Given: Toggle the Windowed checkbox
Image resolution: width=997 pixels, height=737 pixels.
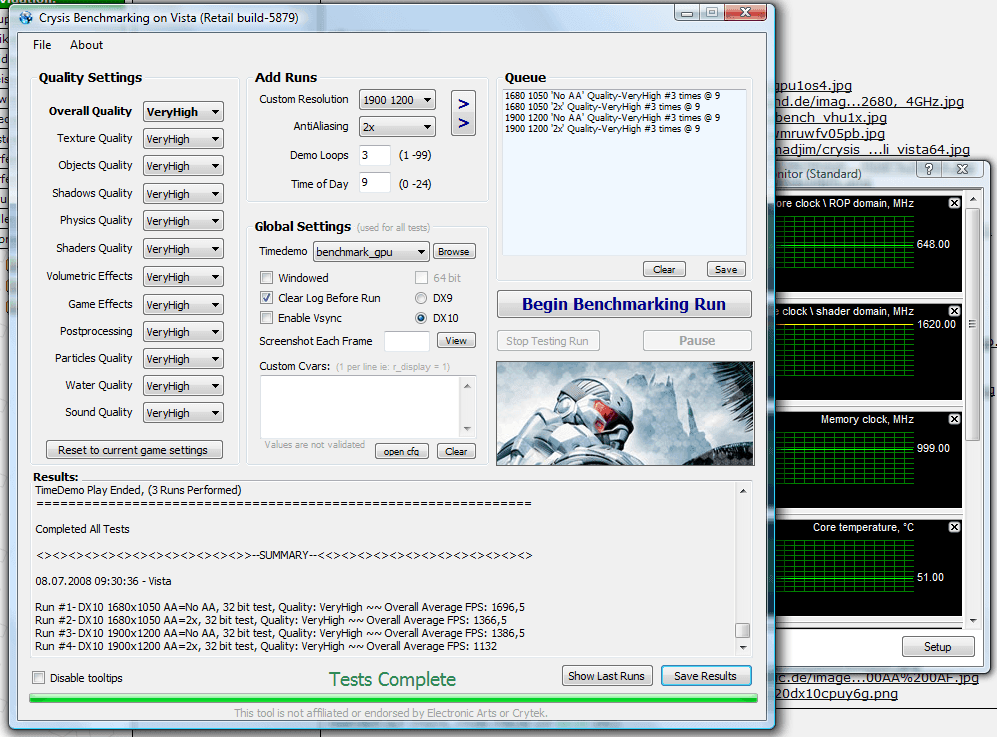Looking at the screenshot, I should pyautogui.click(x=266, y=278).
